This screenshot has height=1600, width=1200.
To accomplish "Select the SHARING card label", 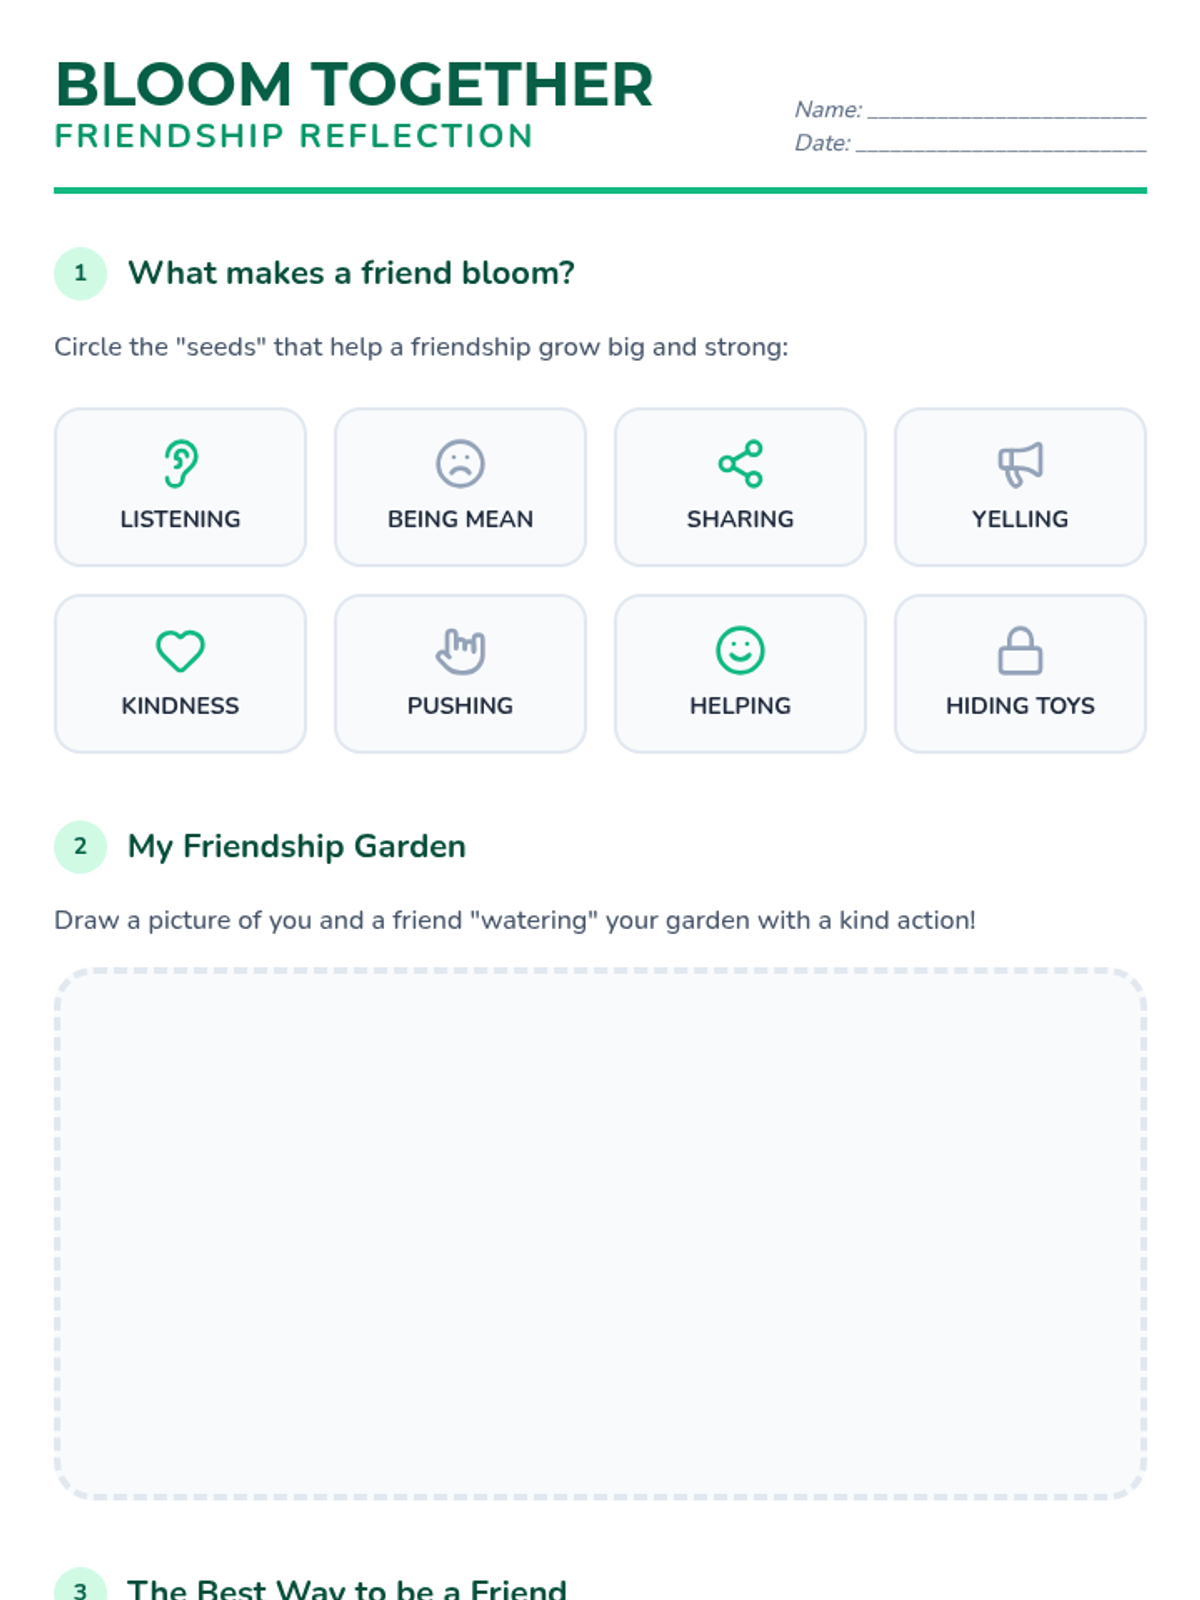I will [740, 519].
